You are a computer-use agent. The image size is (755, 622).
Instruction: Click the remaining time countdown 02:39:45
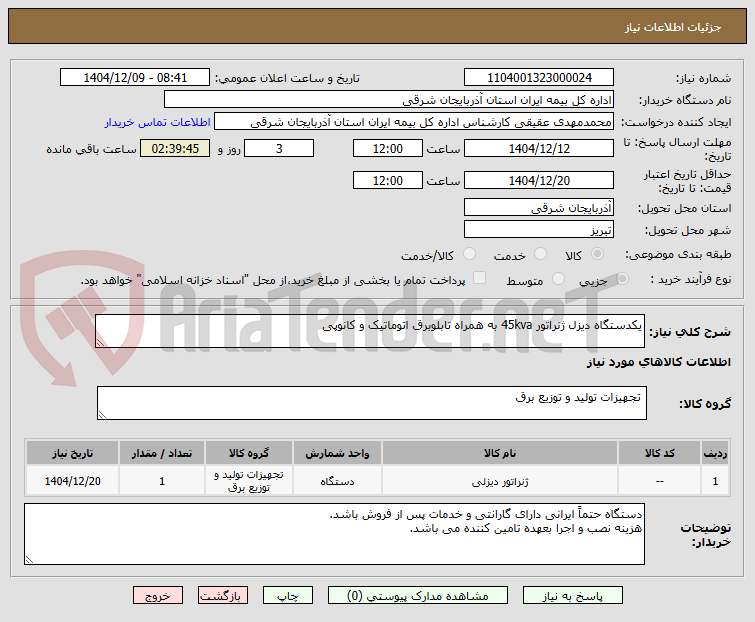(x=175, y=148)
